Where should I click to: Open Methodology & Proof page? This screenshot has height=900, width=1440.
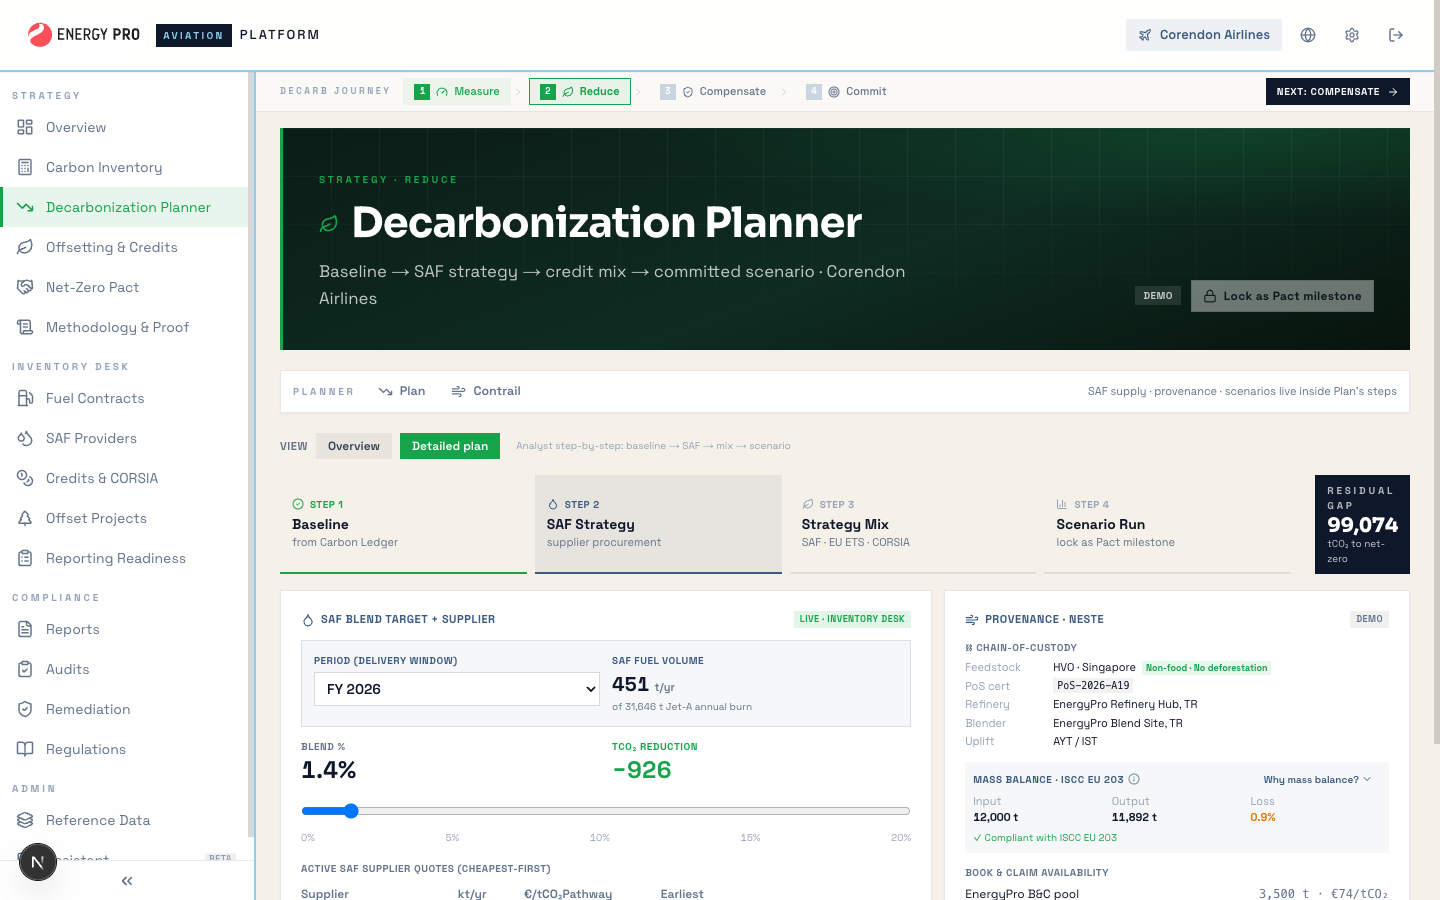point(124,327)
